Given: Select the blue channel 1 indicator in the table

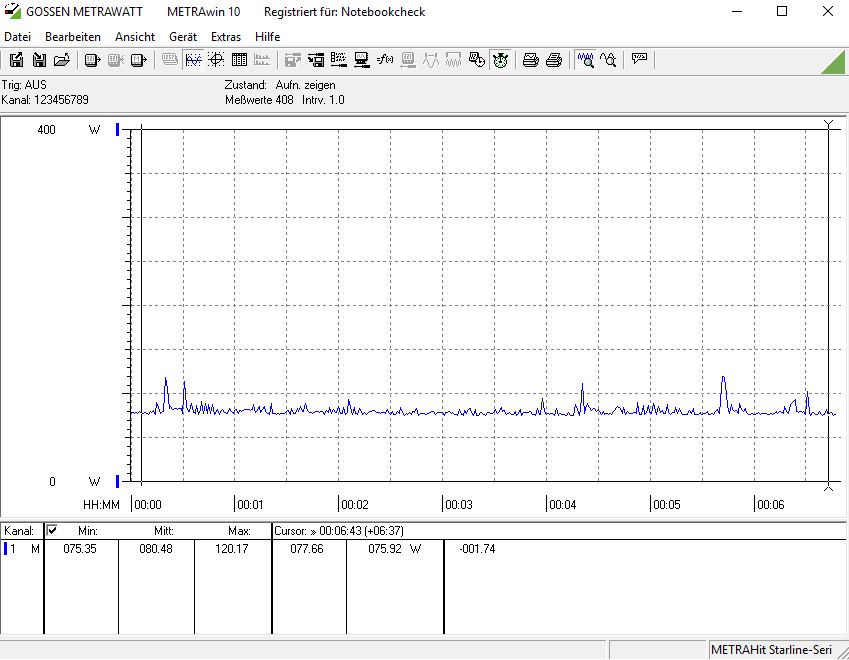Looking at the screenshot, I should [x=5, y=548].
